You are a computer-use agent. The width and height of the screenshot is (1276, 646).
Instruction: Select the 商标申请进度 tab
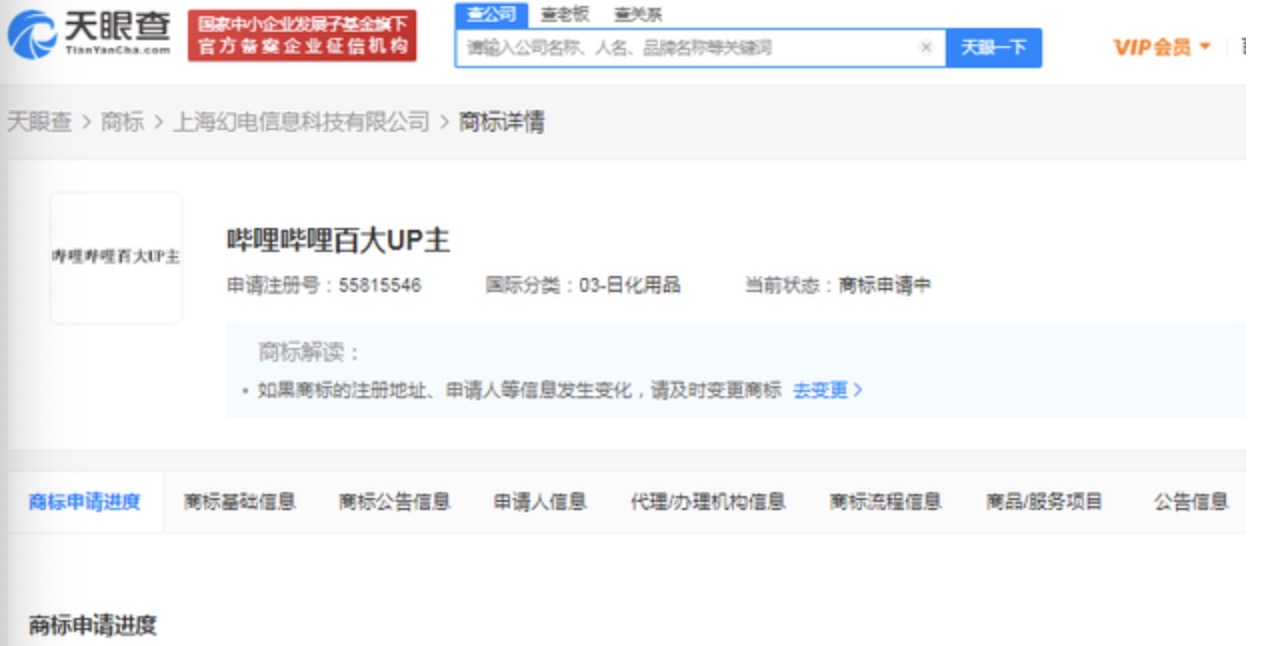click(x=85, y=502)
